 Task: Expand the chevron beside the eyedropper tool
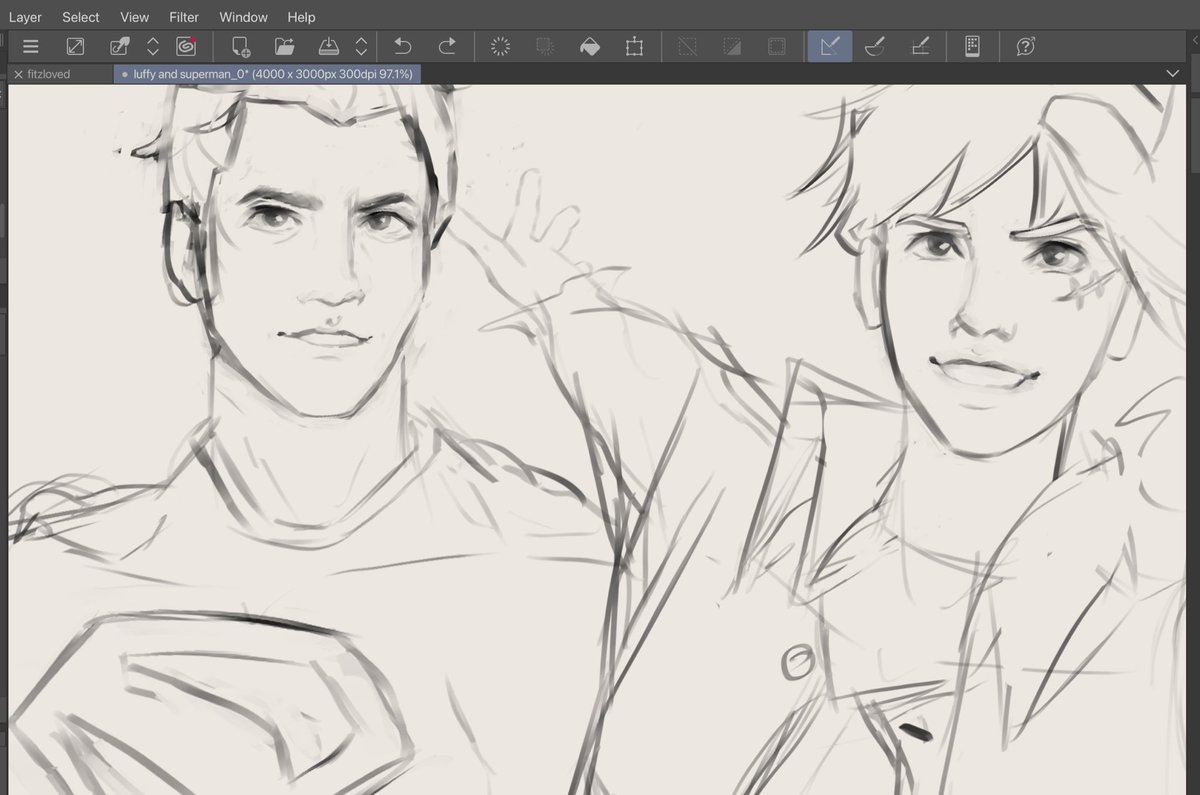coord(155,46)
